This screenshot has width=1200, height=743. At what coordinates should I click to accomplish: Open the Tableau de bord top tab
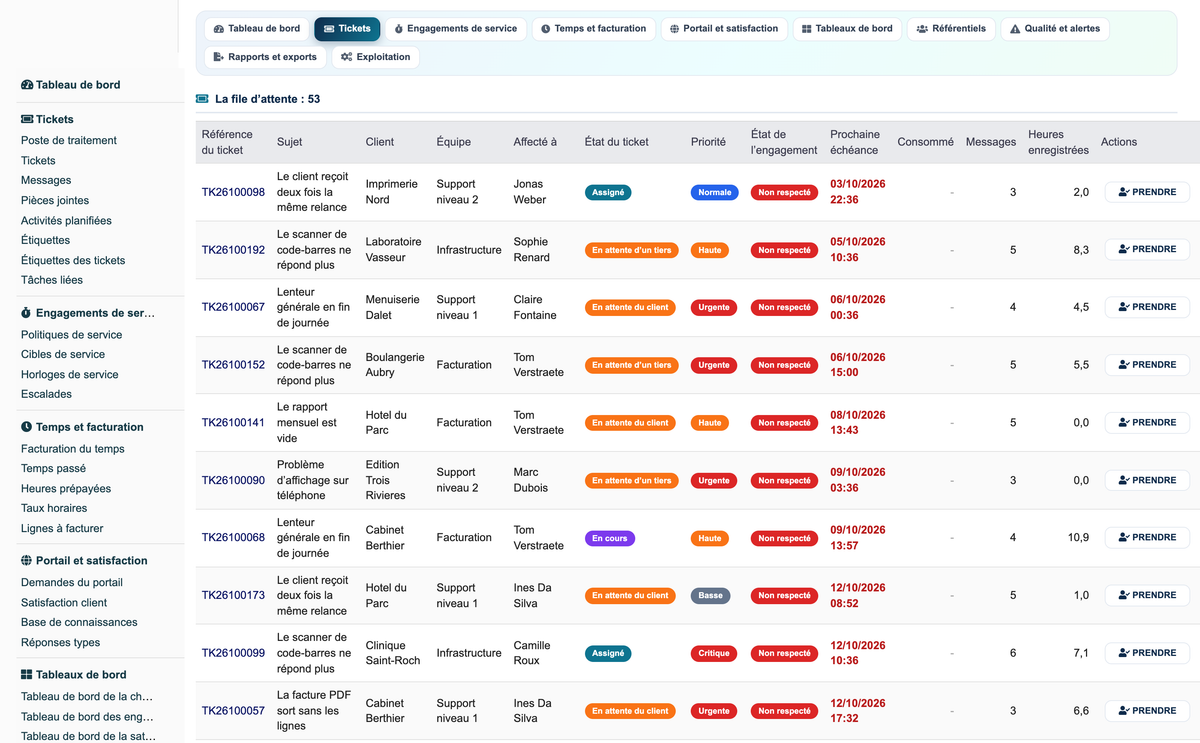pyautogui.click(x=257, y=29)
